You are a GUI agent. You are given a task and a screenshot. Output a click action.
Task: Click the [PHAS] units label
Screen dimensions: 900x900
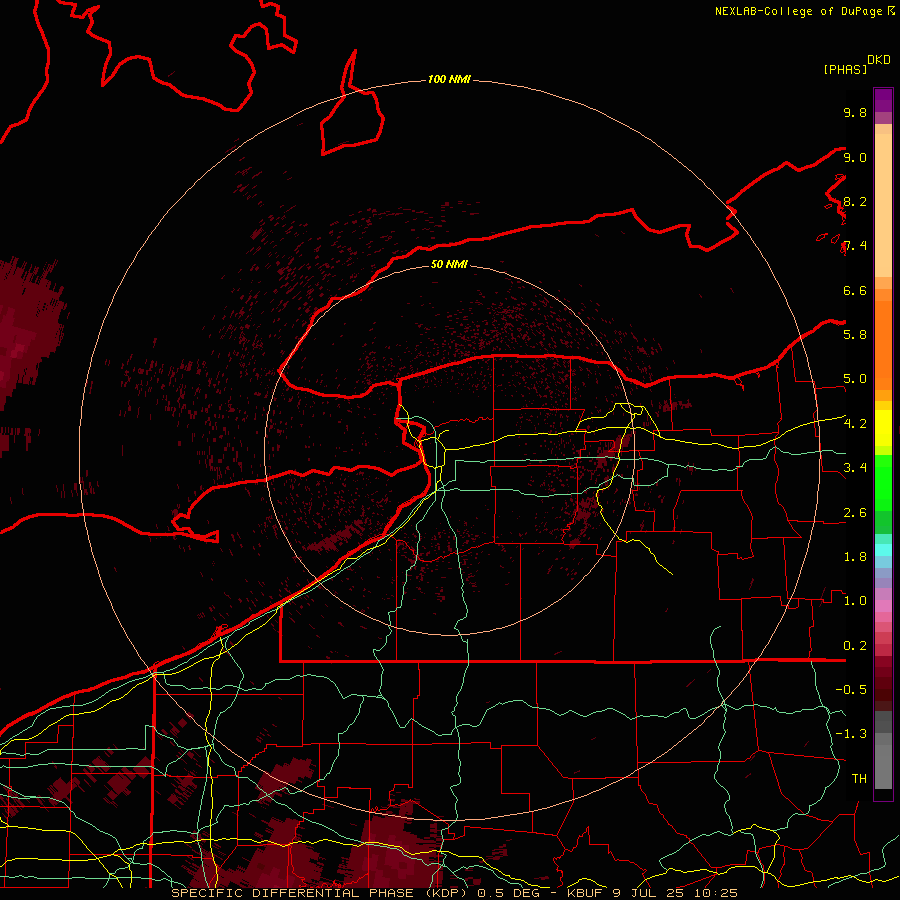coord(845,69)
